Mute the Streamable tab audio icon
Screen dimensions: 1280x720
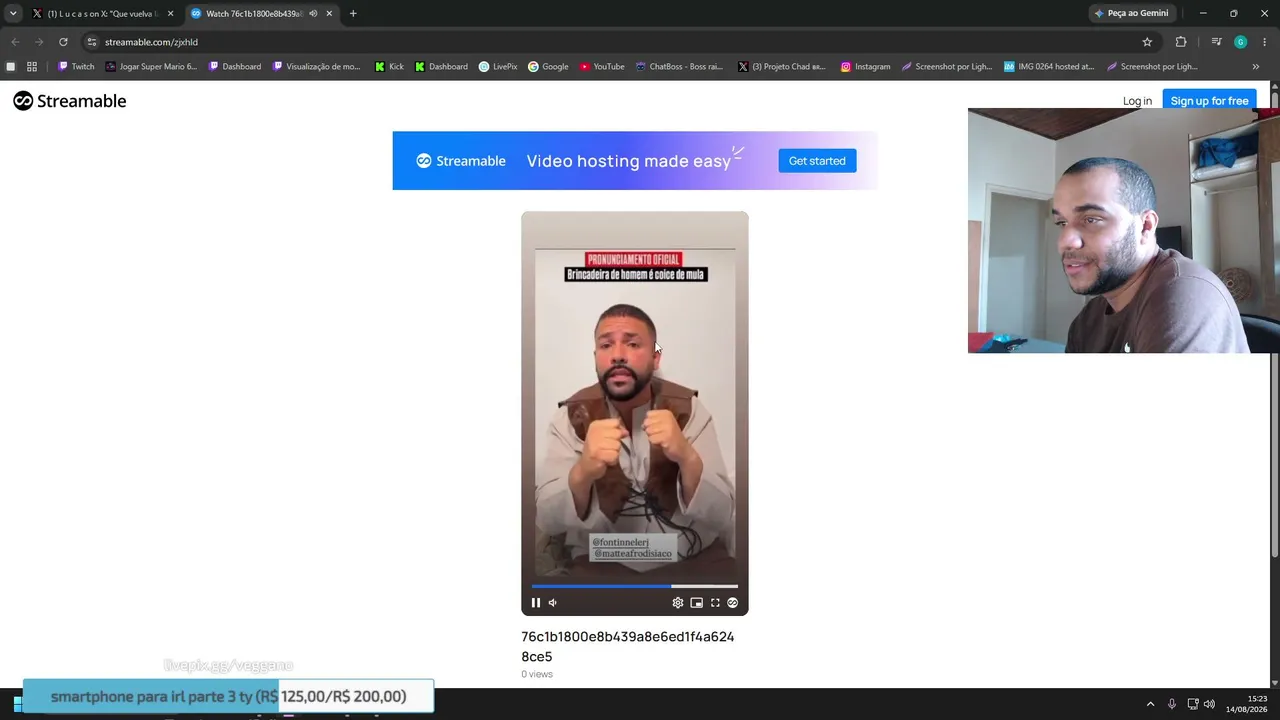(313, 14)
